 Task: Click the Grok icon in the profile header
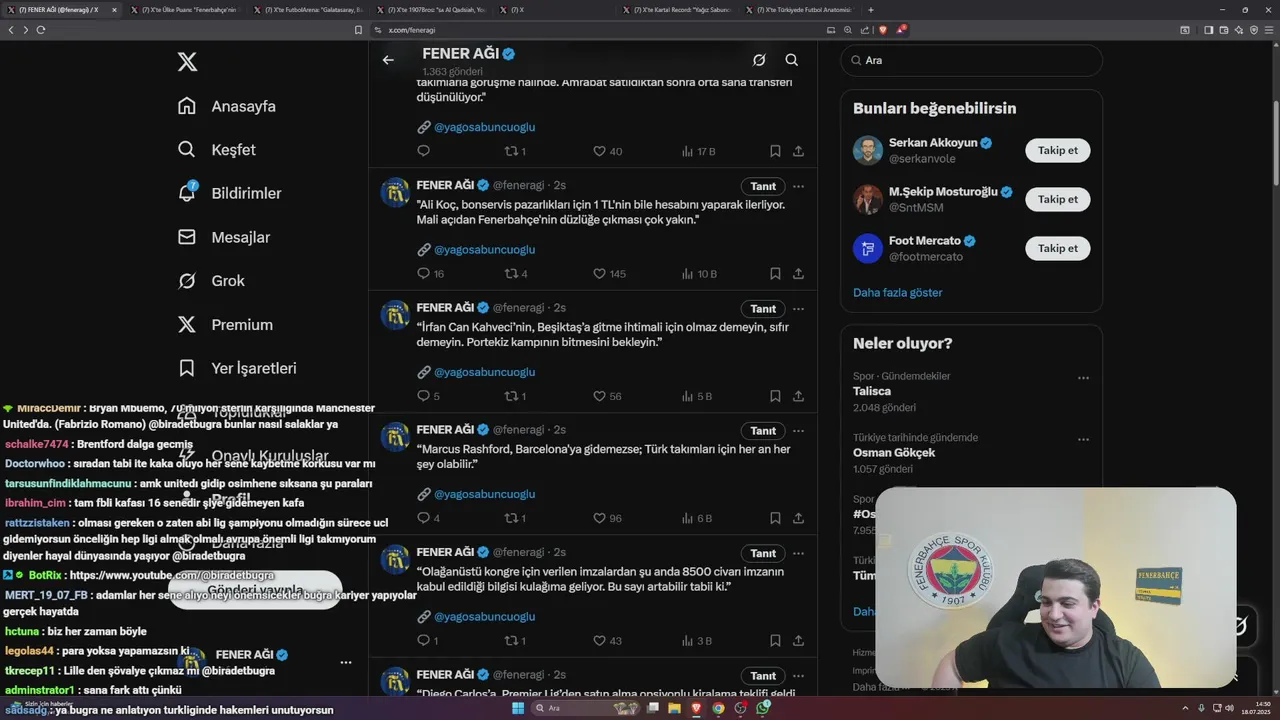coord(759,60)
